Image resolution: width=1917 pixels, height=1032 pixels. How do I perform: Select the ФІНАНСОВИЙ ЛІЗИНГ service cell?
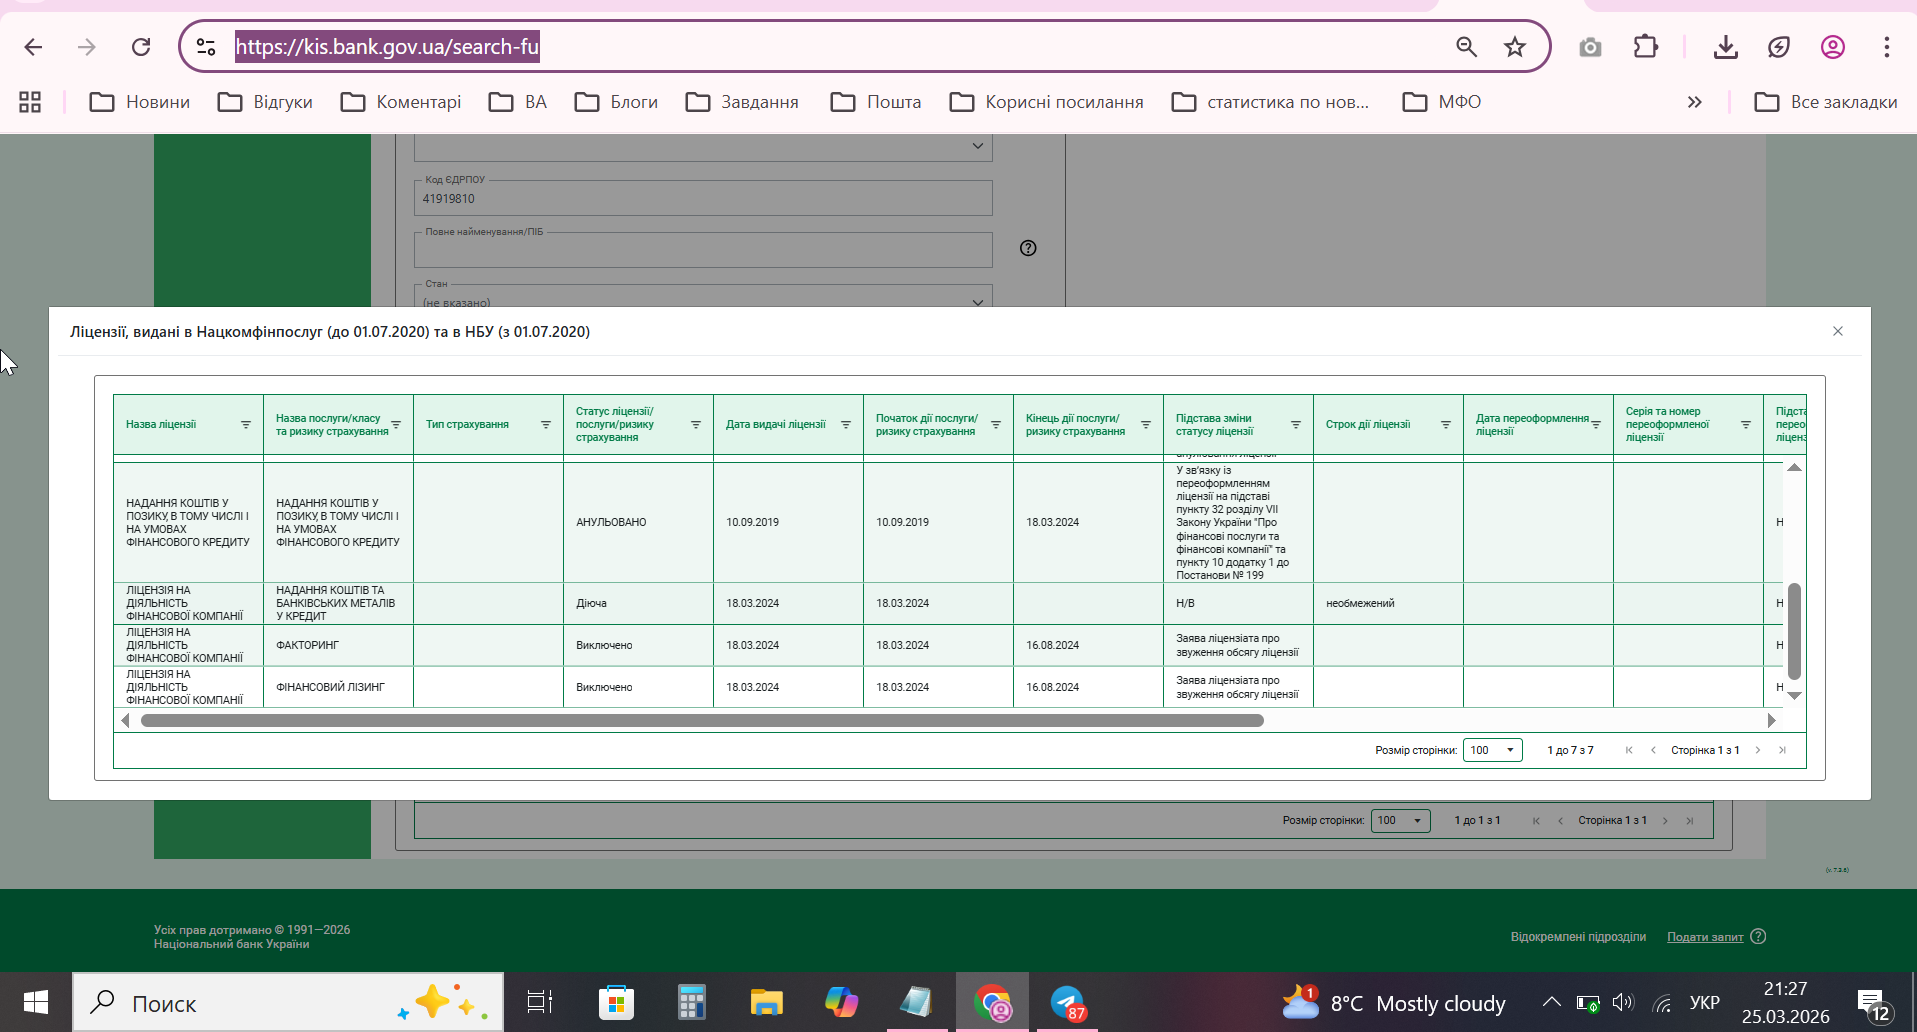click(338, 687)
